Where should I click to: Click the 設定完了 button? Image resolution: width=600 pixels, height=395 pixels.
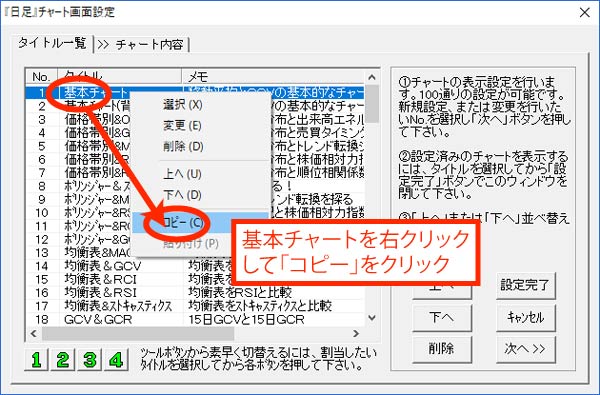point(525,285)
